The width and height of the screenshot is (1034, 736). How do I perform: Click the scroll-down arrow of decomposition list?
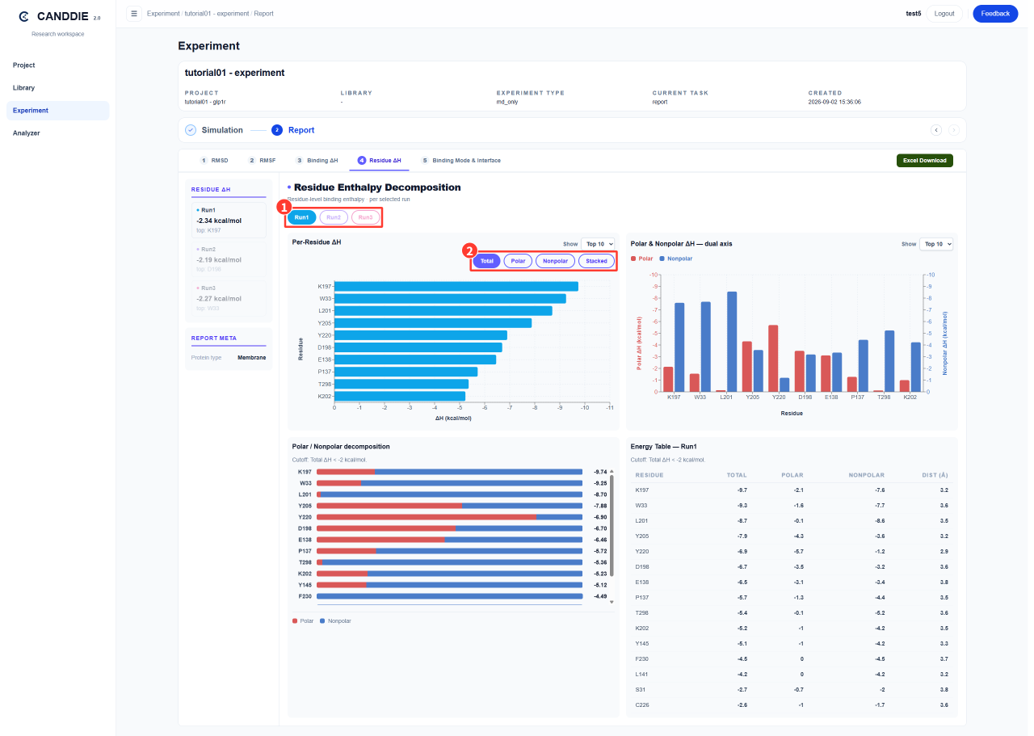click(x=612, y=602)
